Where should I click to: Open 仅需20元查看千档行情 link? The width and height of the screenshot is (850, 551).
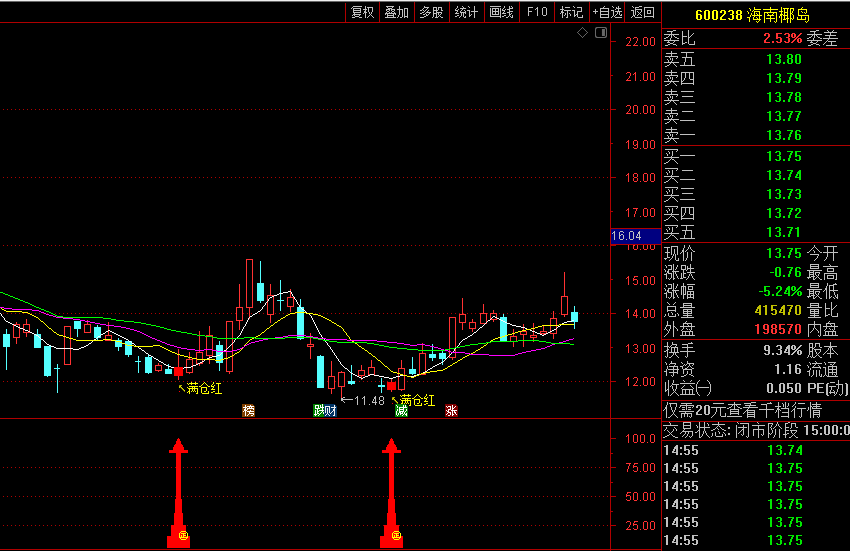point(743,410)
